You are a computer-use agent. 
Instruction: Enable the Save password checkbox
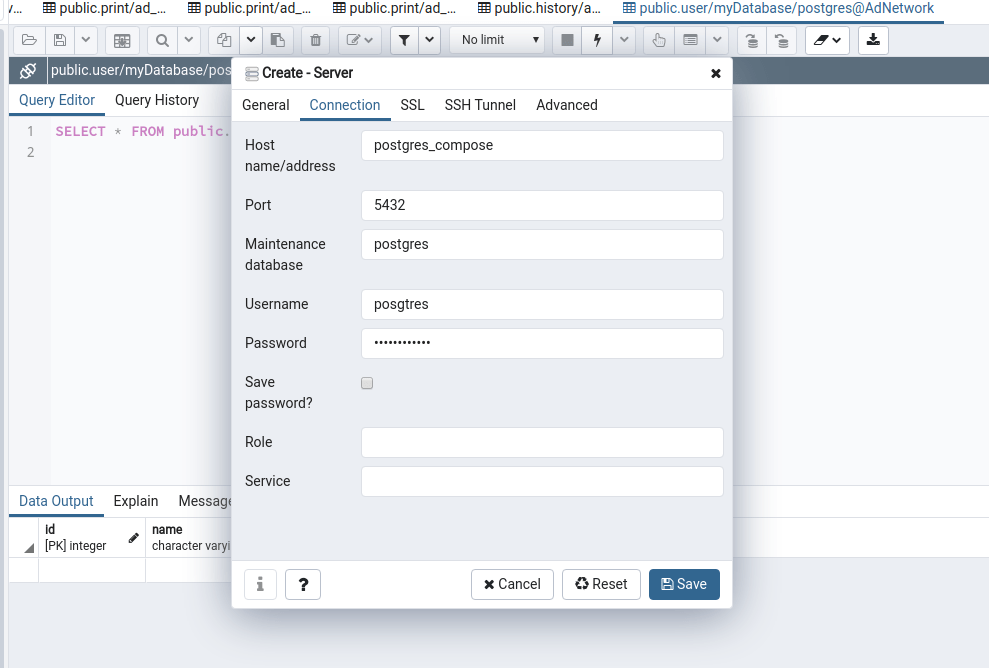[x=367, y=383]
